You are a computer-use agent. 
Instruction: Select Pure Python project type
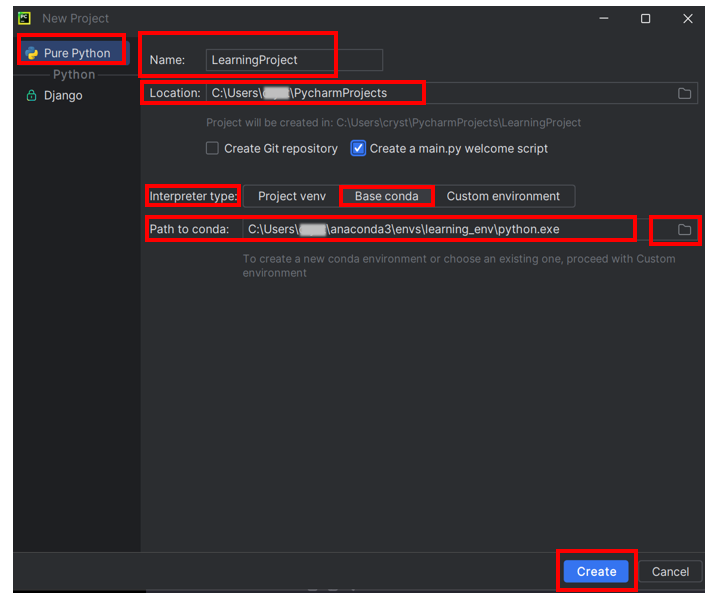coord(73,53)
